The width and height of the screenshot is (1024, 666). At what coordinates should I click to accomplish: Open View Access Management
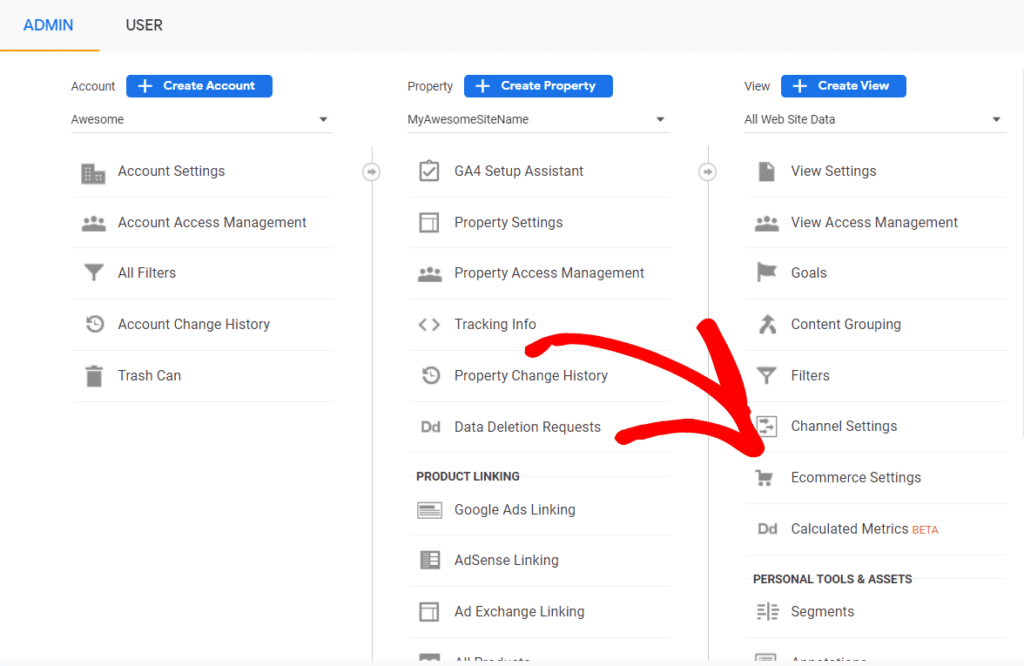click(876, 223)
